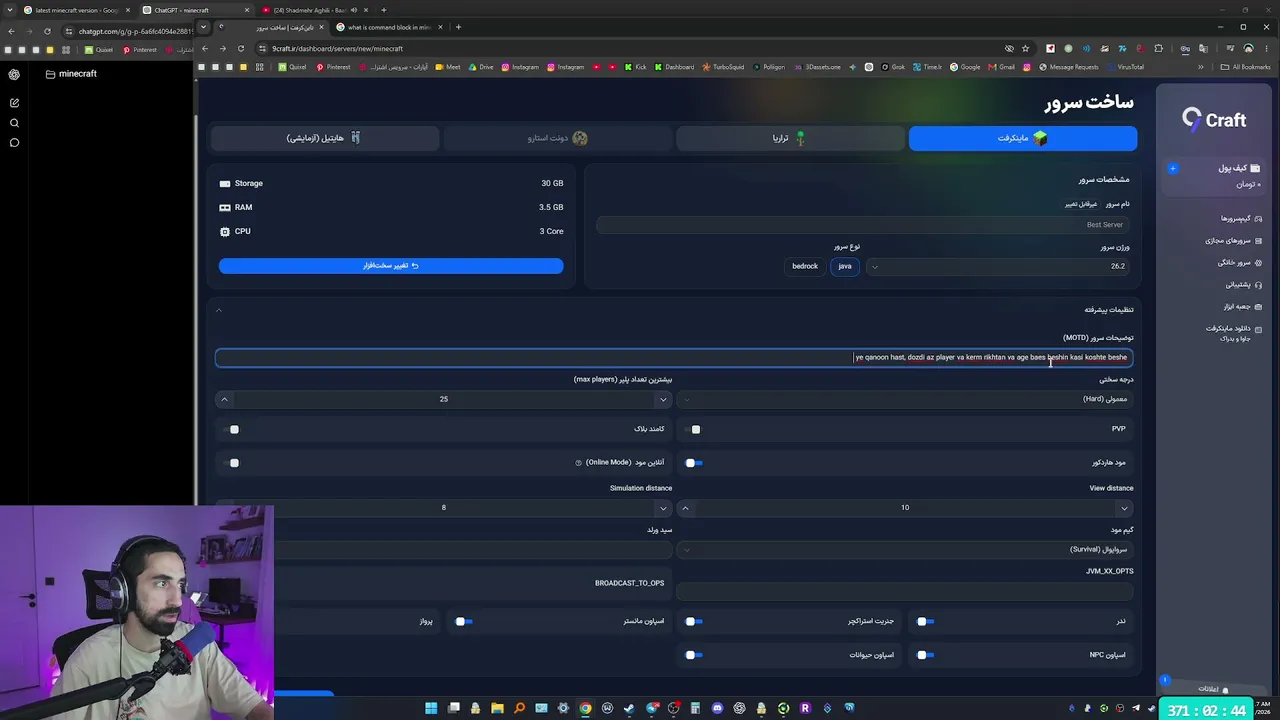Toggle the اسپاون حیوانات switch
Viewport: 1280px width, 720px height.
(694, 656)
